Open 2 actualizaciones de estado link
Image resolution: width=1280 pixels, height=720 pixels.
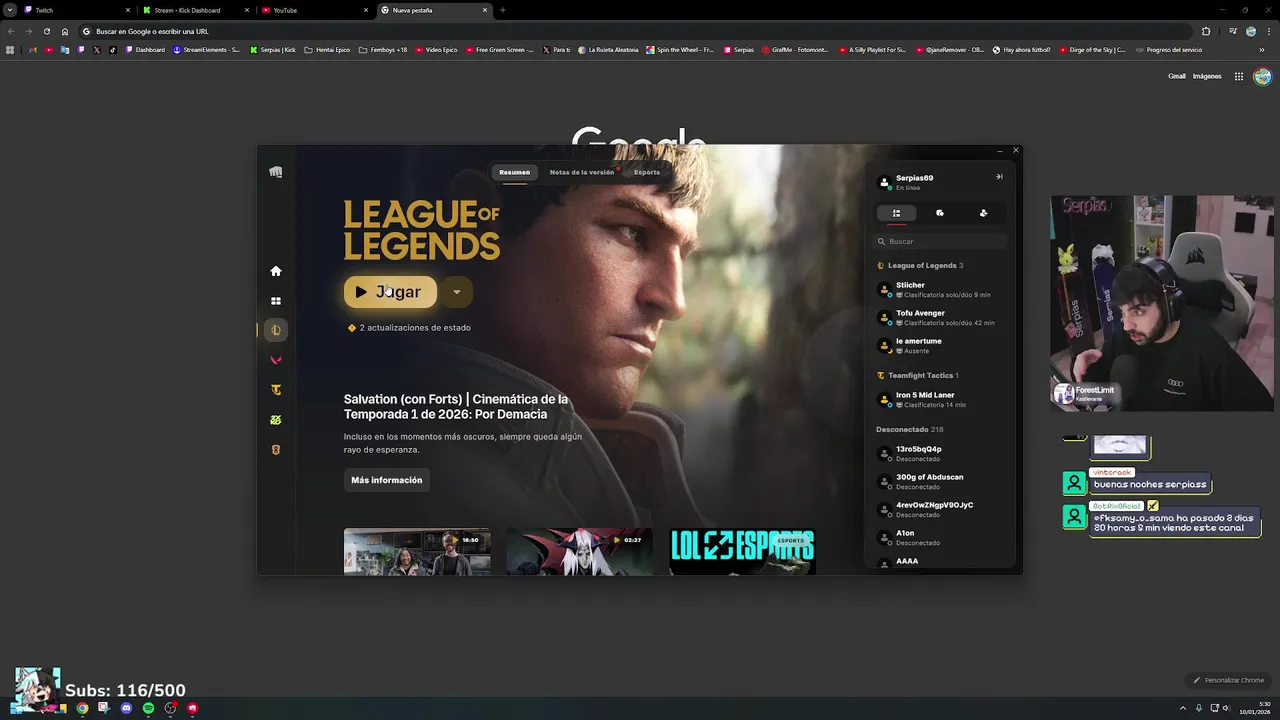point(409,328)
